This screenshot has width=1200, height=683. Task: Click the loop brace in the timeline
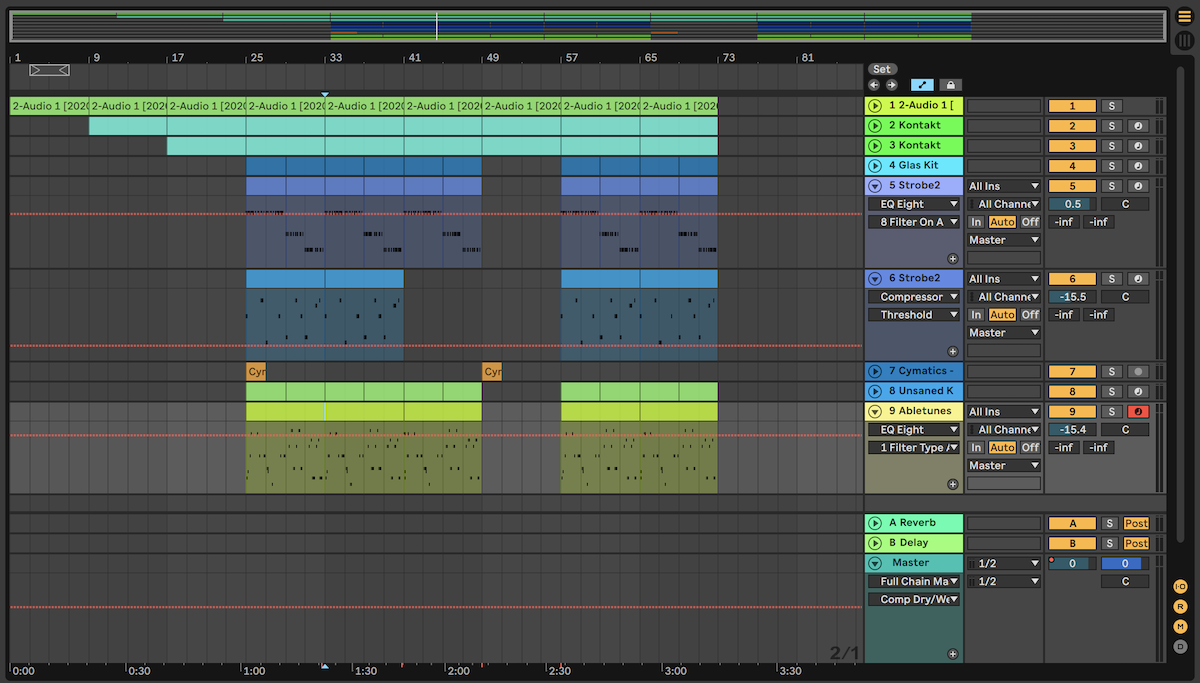point(49,70)
